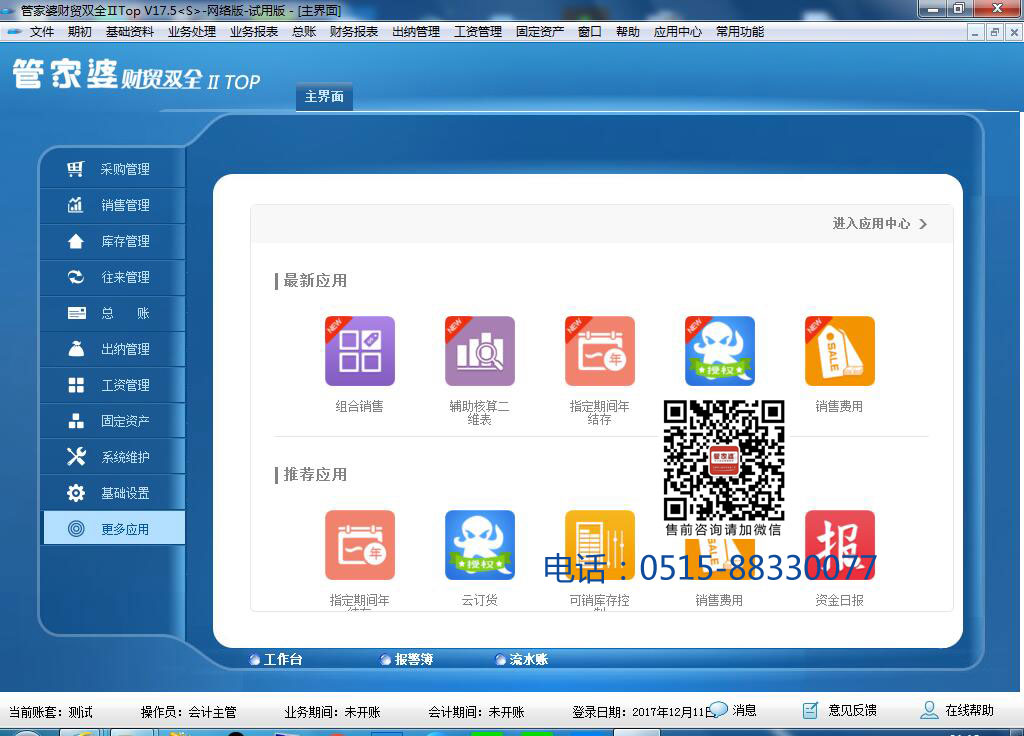Click the 销售管理 sidebar label
1024x736 pixels.
(x=125, y=205)
